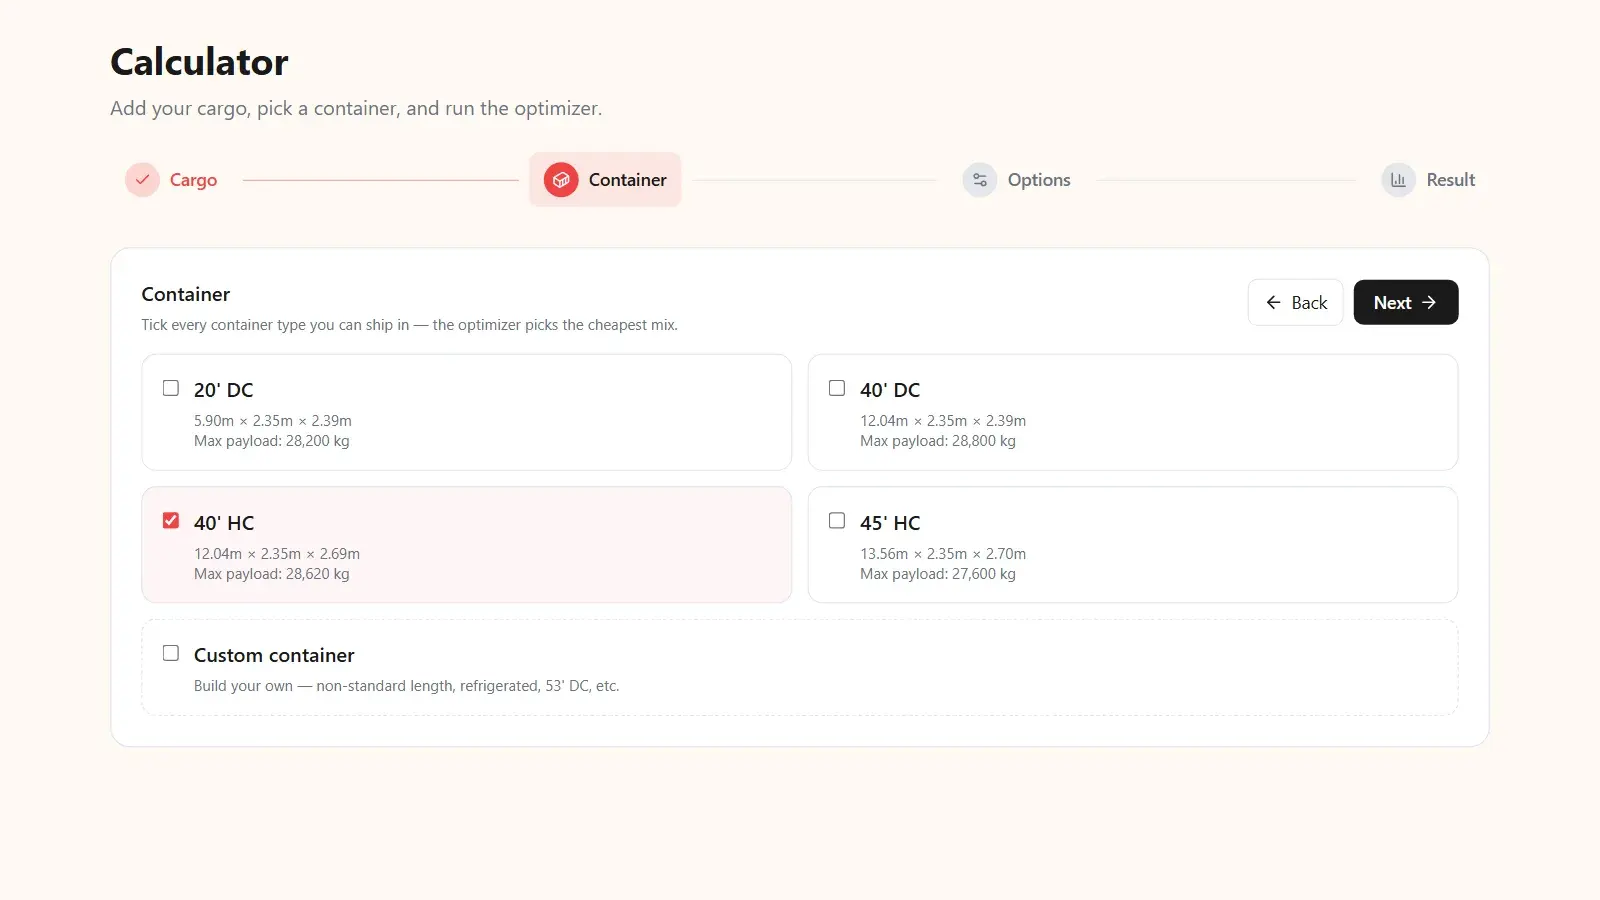Click the Container section heading in the card
Screen dimensions: 1600x900
pos(186,294)
